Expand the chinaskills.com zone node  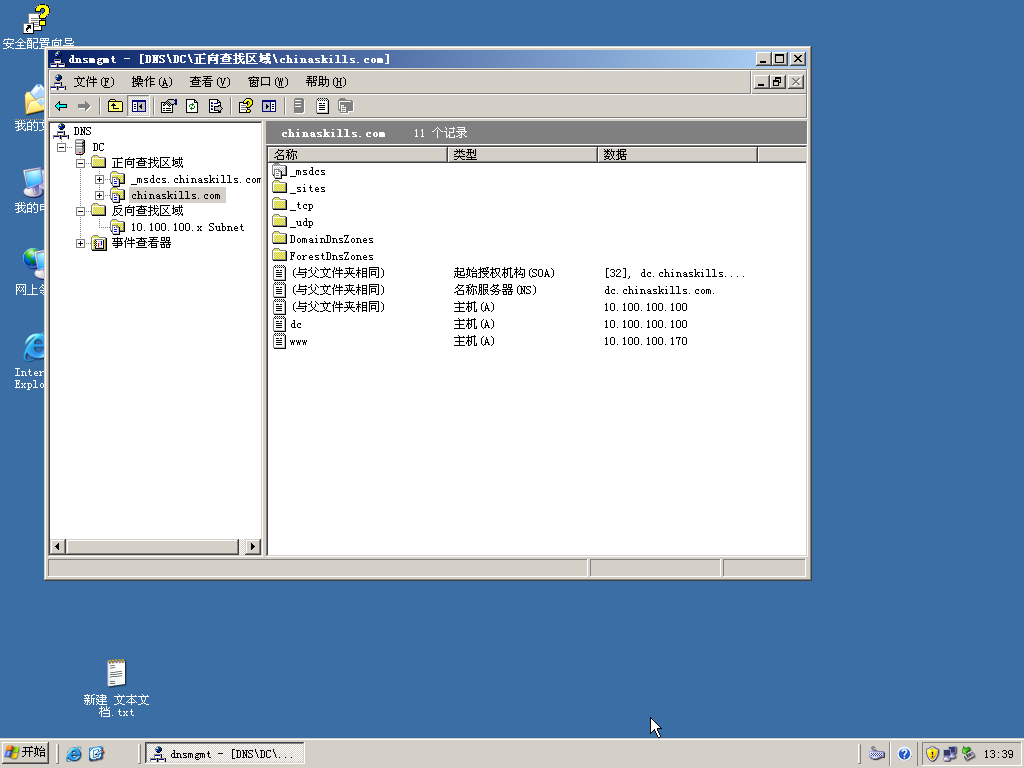(99, 195)
